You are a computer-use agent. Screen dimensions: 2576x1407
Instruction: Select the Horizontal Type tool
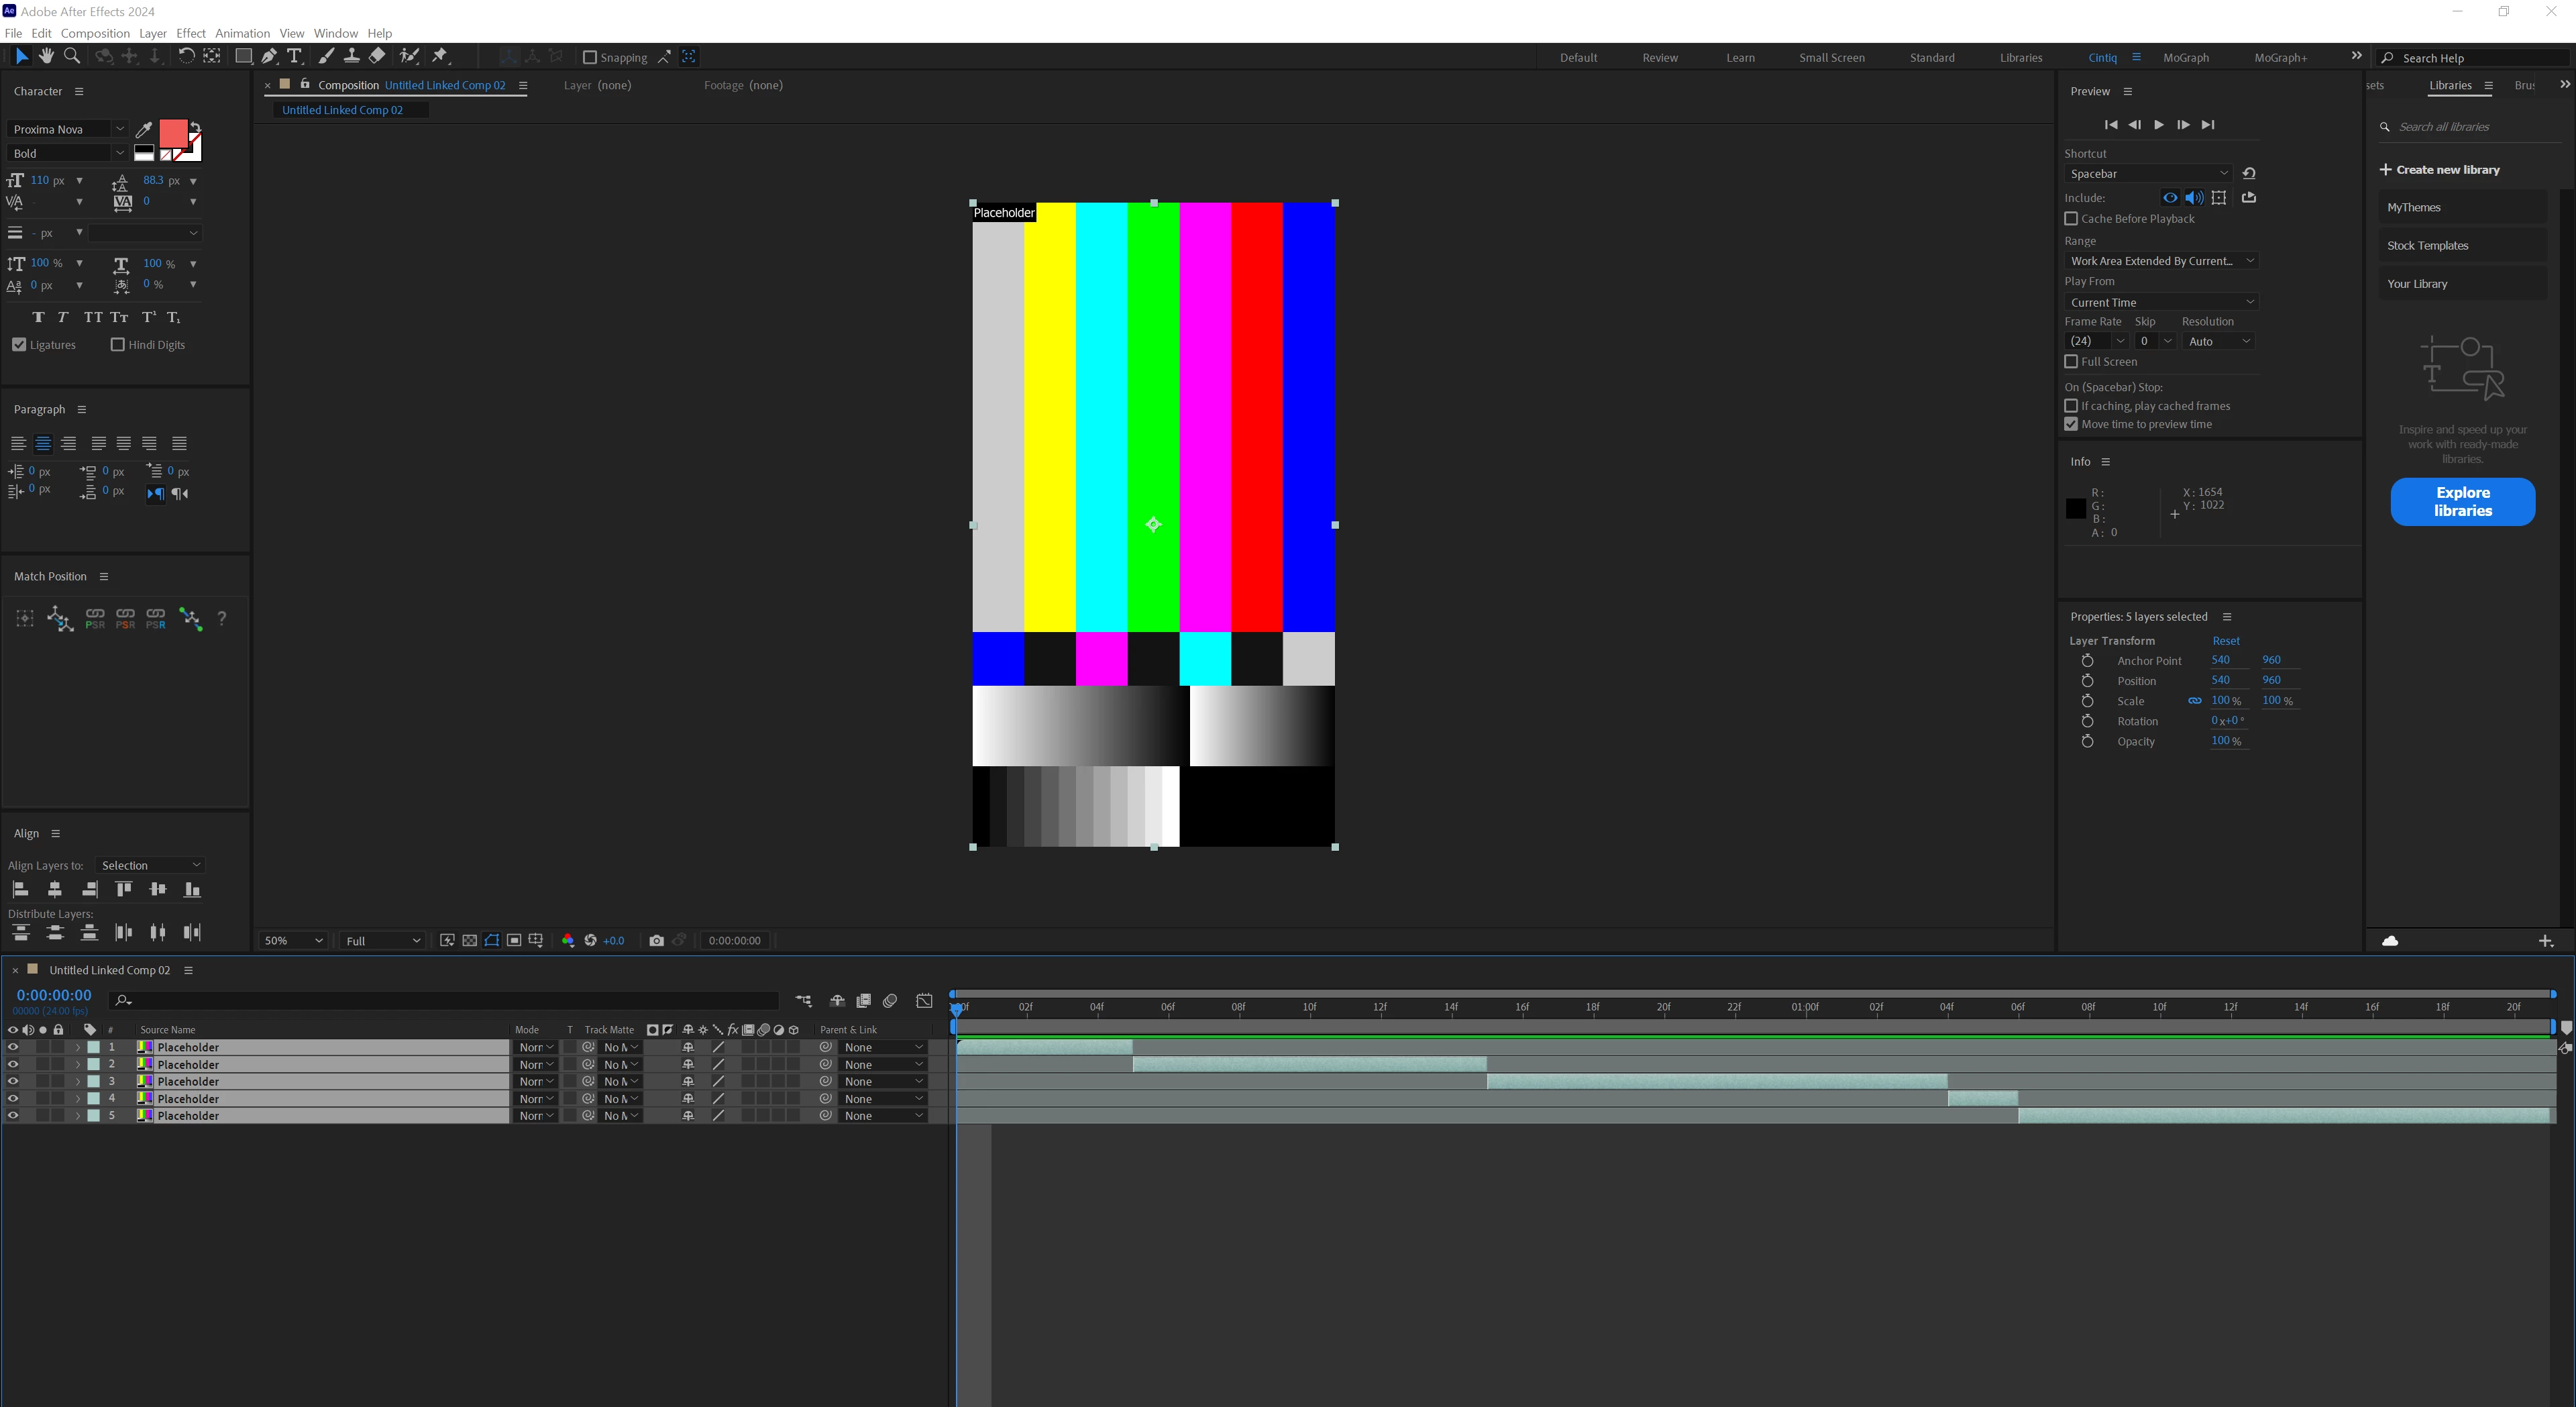pos(294,56)
